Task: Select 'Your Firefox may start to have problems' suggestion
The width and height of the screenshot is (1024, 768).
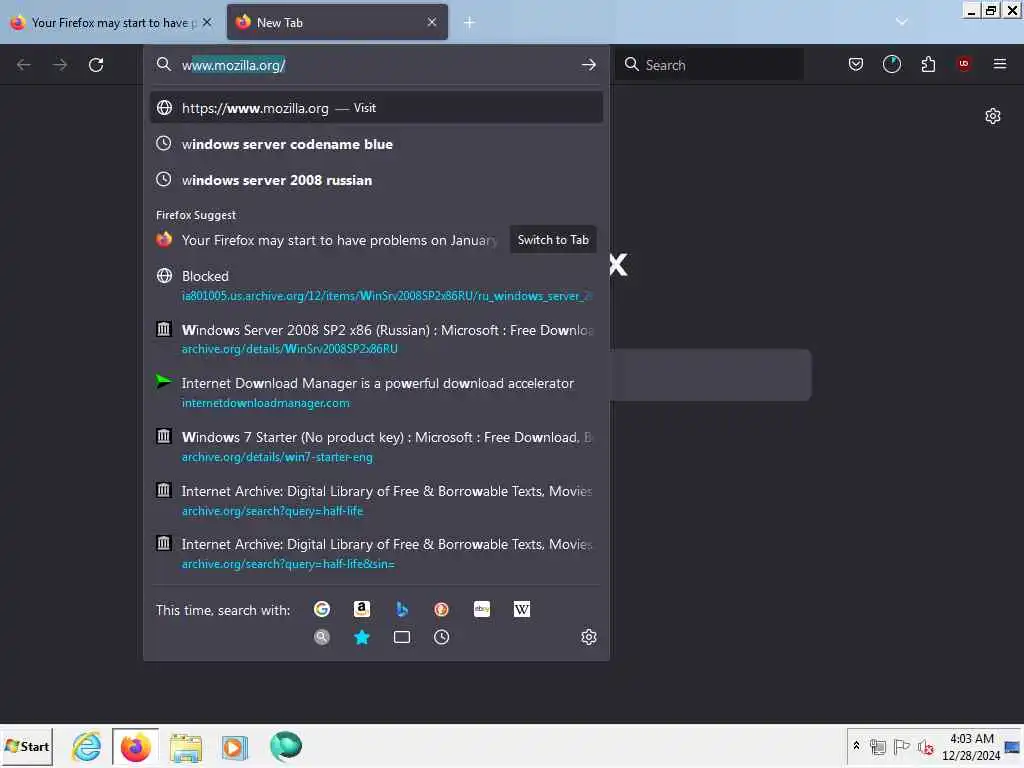Action: (327, 240)
